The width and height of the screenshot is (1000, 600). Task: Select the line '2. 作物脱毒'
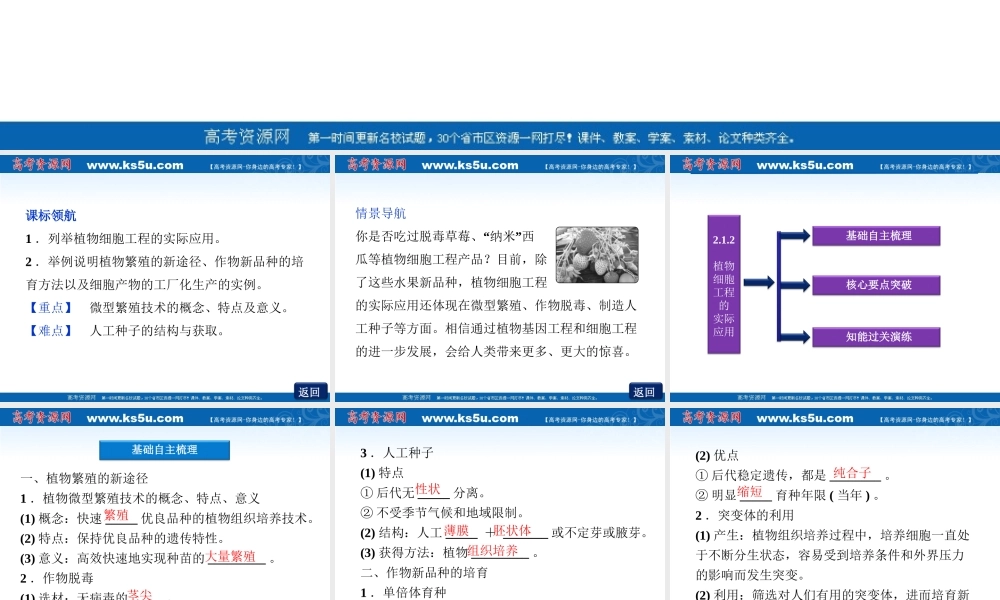[57, 578]
